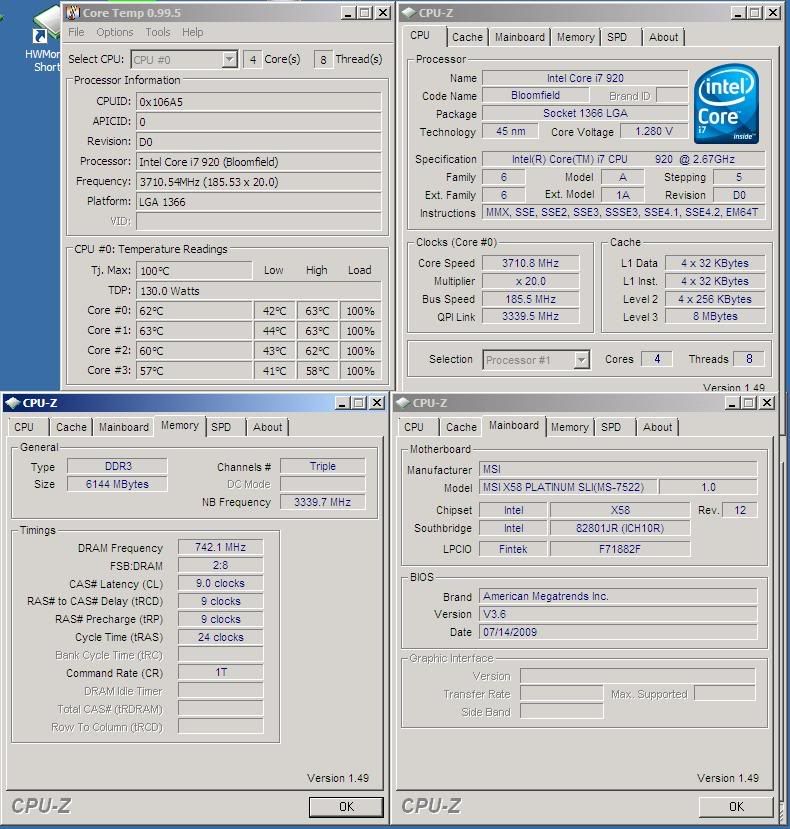Click the Core #3 temperature 57°C field
The height and width of the screenshot is (829, 790).
(x=194, y=371)
